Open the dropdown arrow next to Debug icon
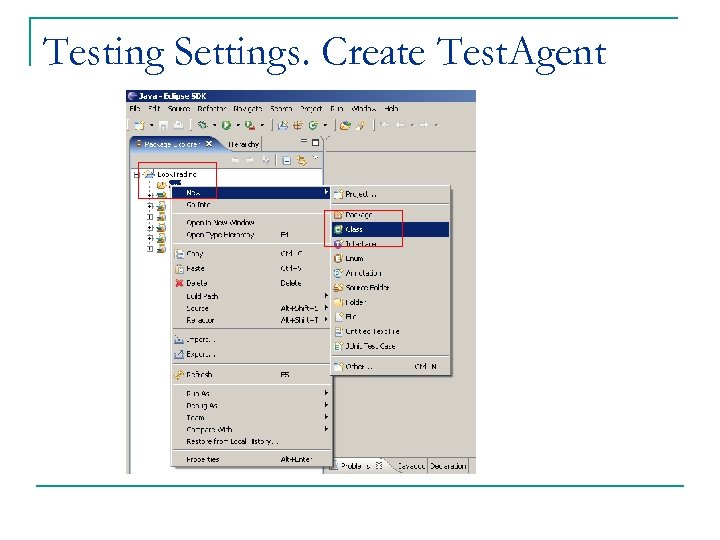The image size is (720, 540). [x=214, y=125]
